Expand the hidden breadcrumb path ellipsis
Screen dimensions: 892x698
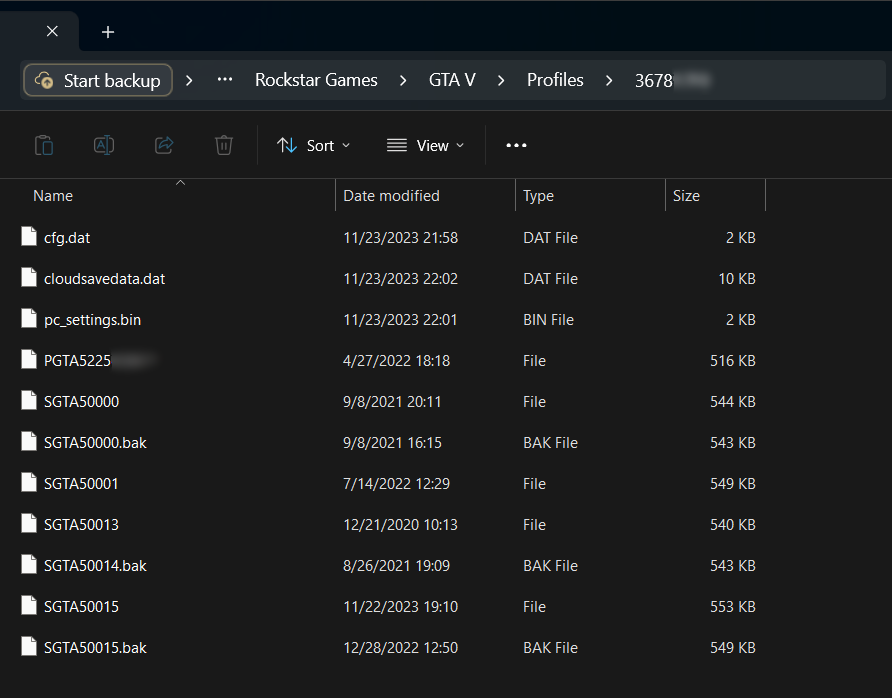[225, 80]
